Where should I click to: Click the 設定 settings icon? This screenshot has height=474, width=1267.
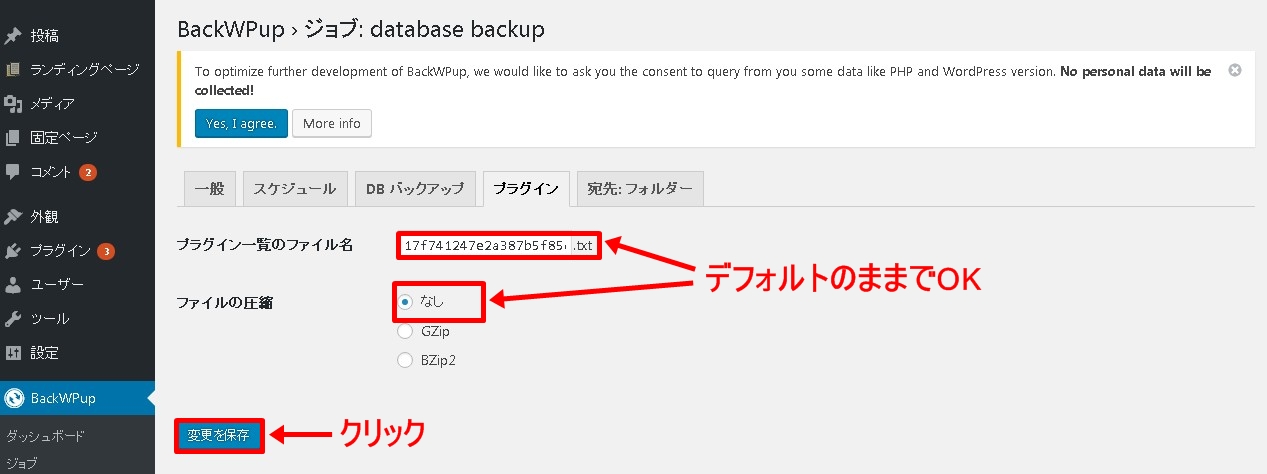[13, 353]
